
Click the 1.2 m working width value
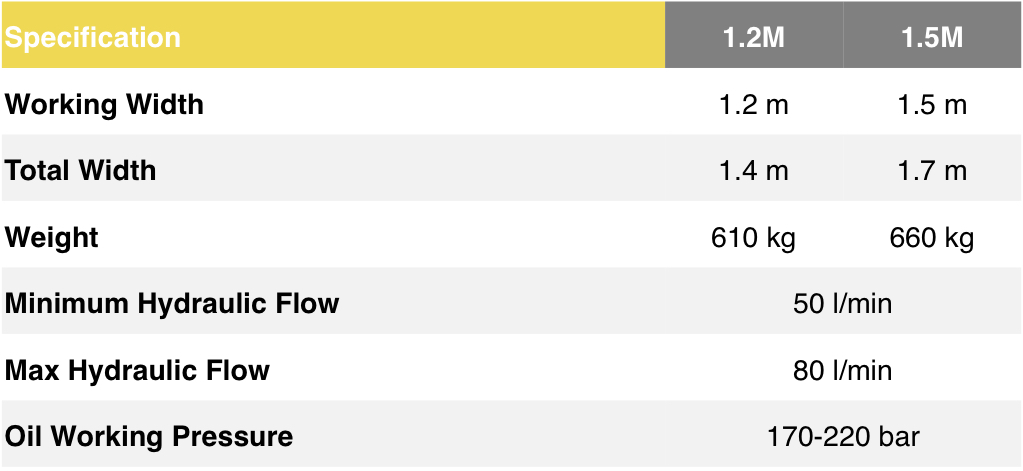tap(754, 105)
